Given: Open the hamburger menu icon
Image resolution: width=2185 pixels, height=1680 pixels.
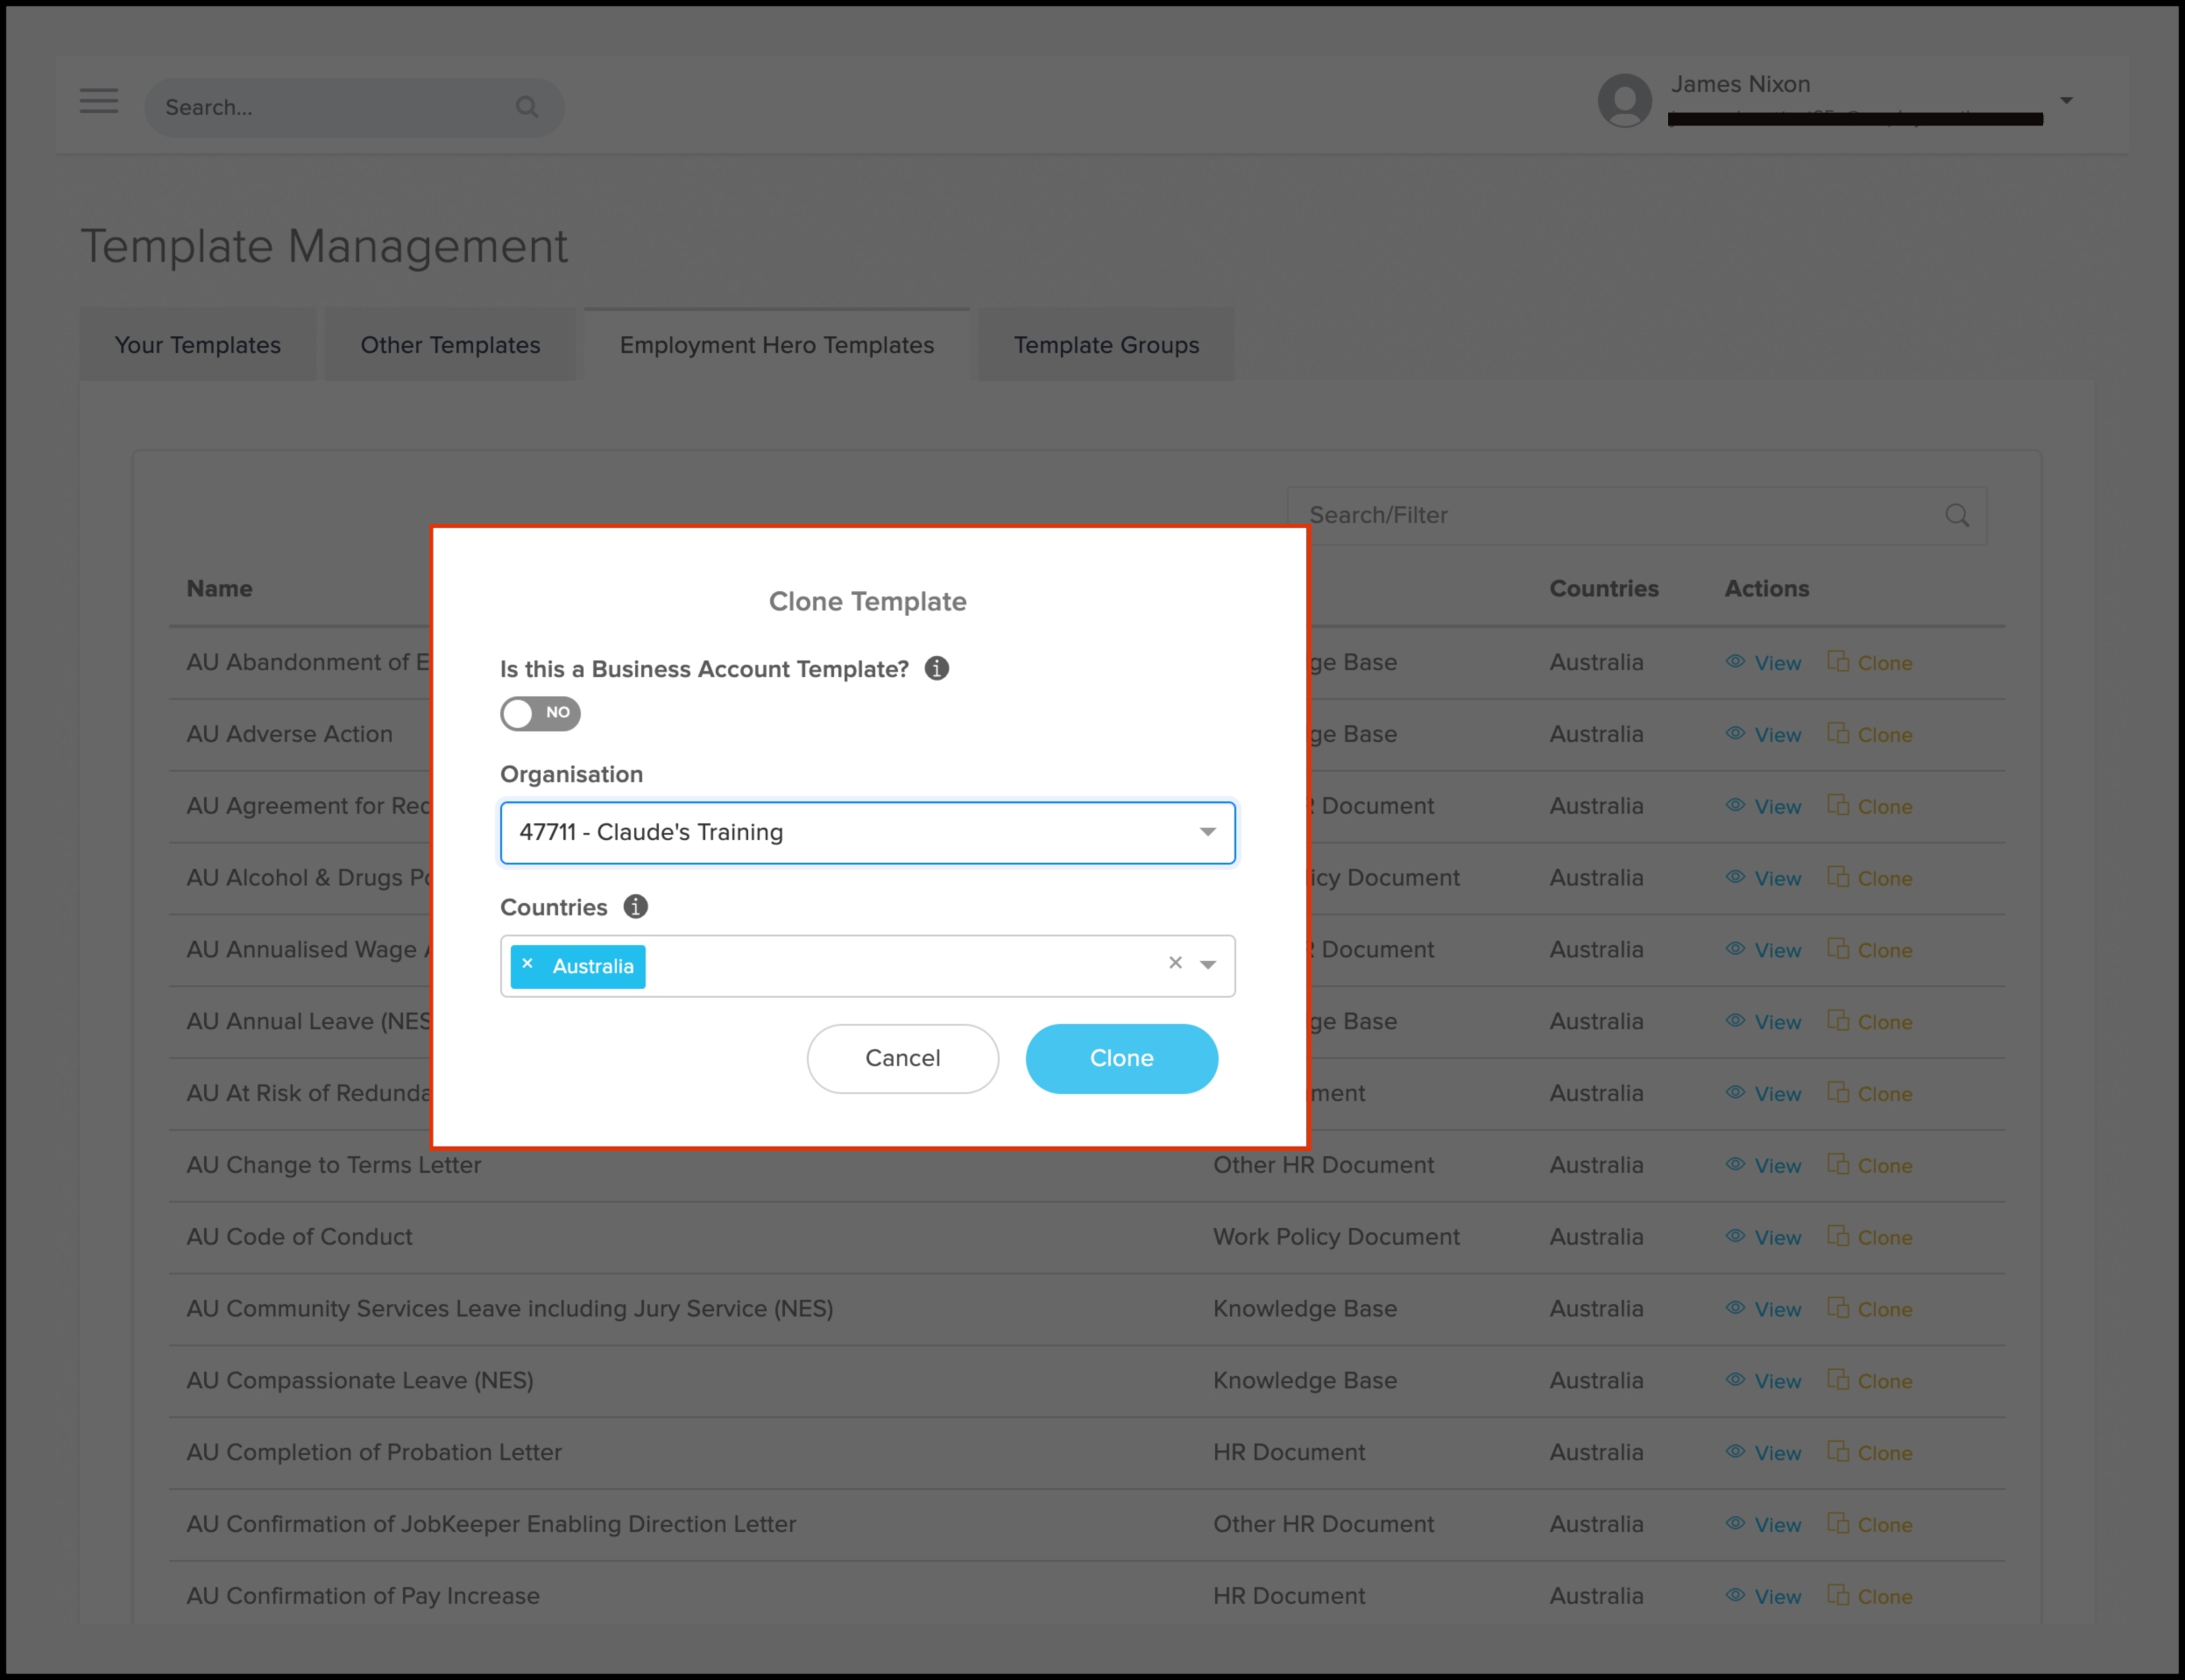Looking at the screenshot, I should pos(99,101).
